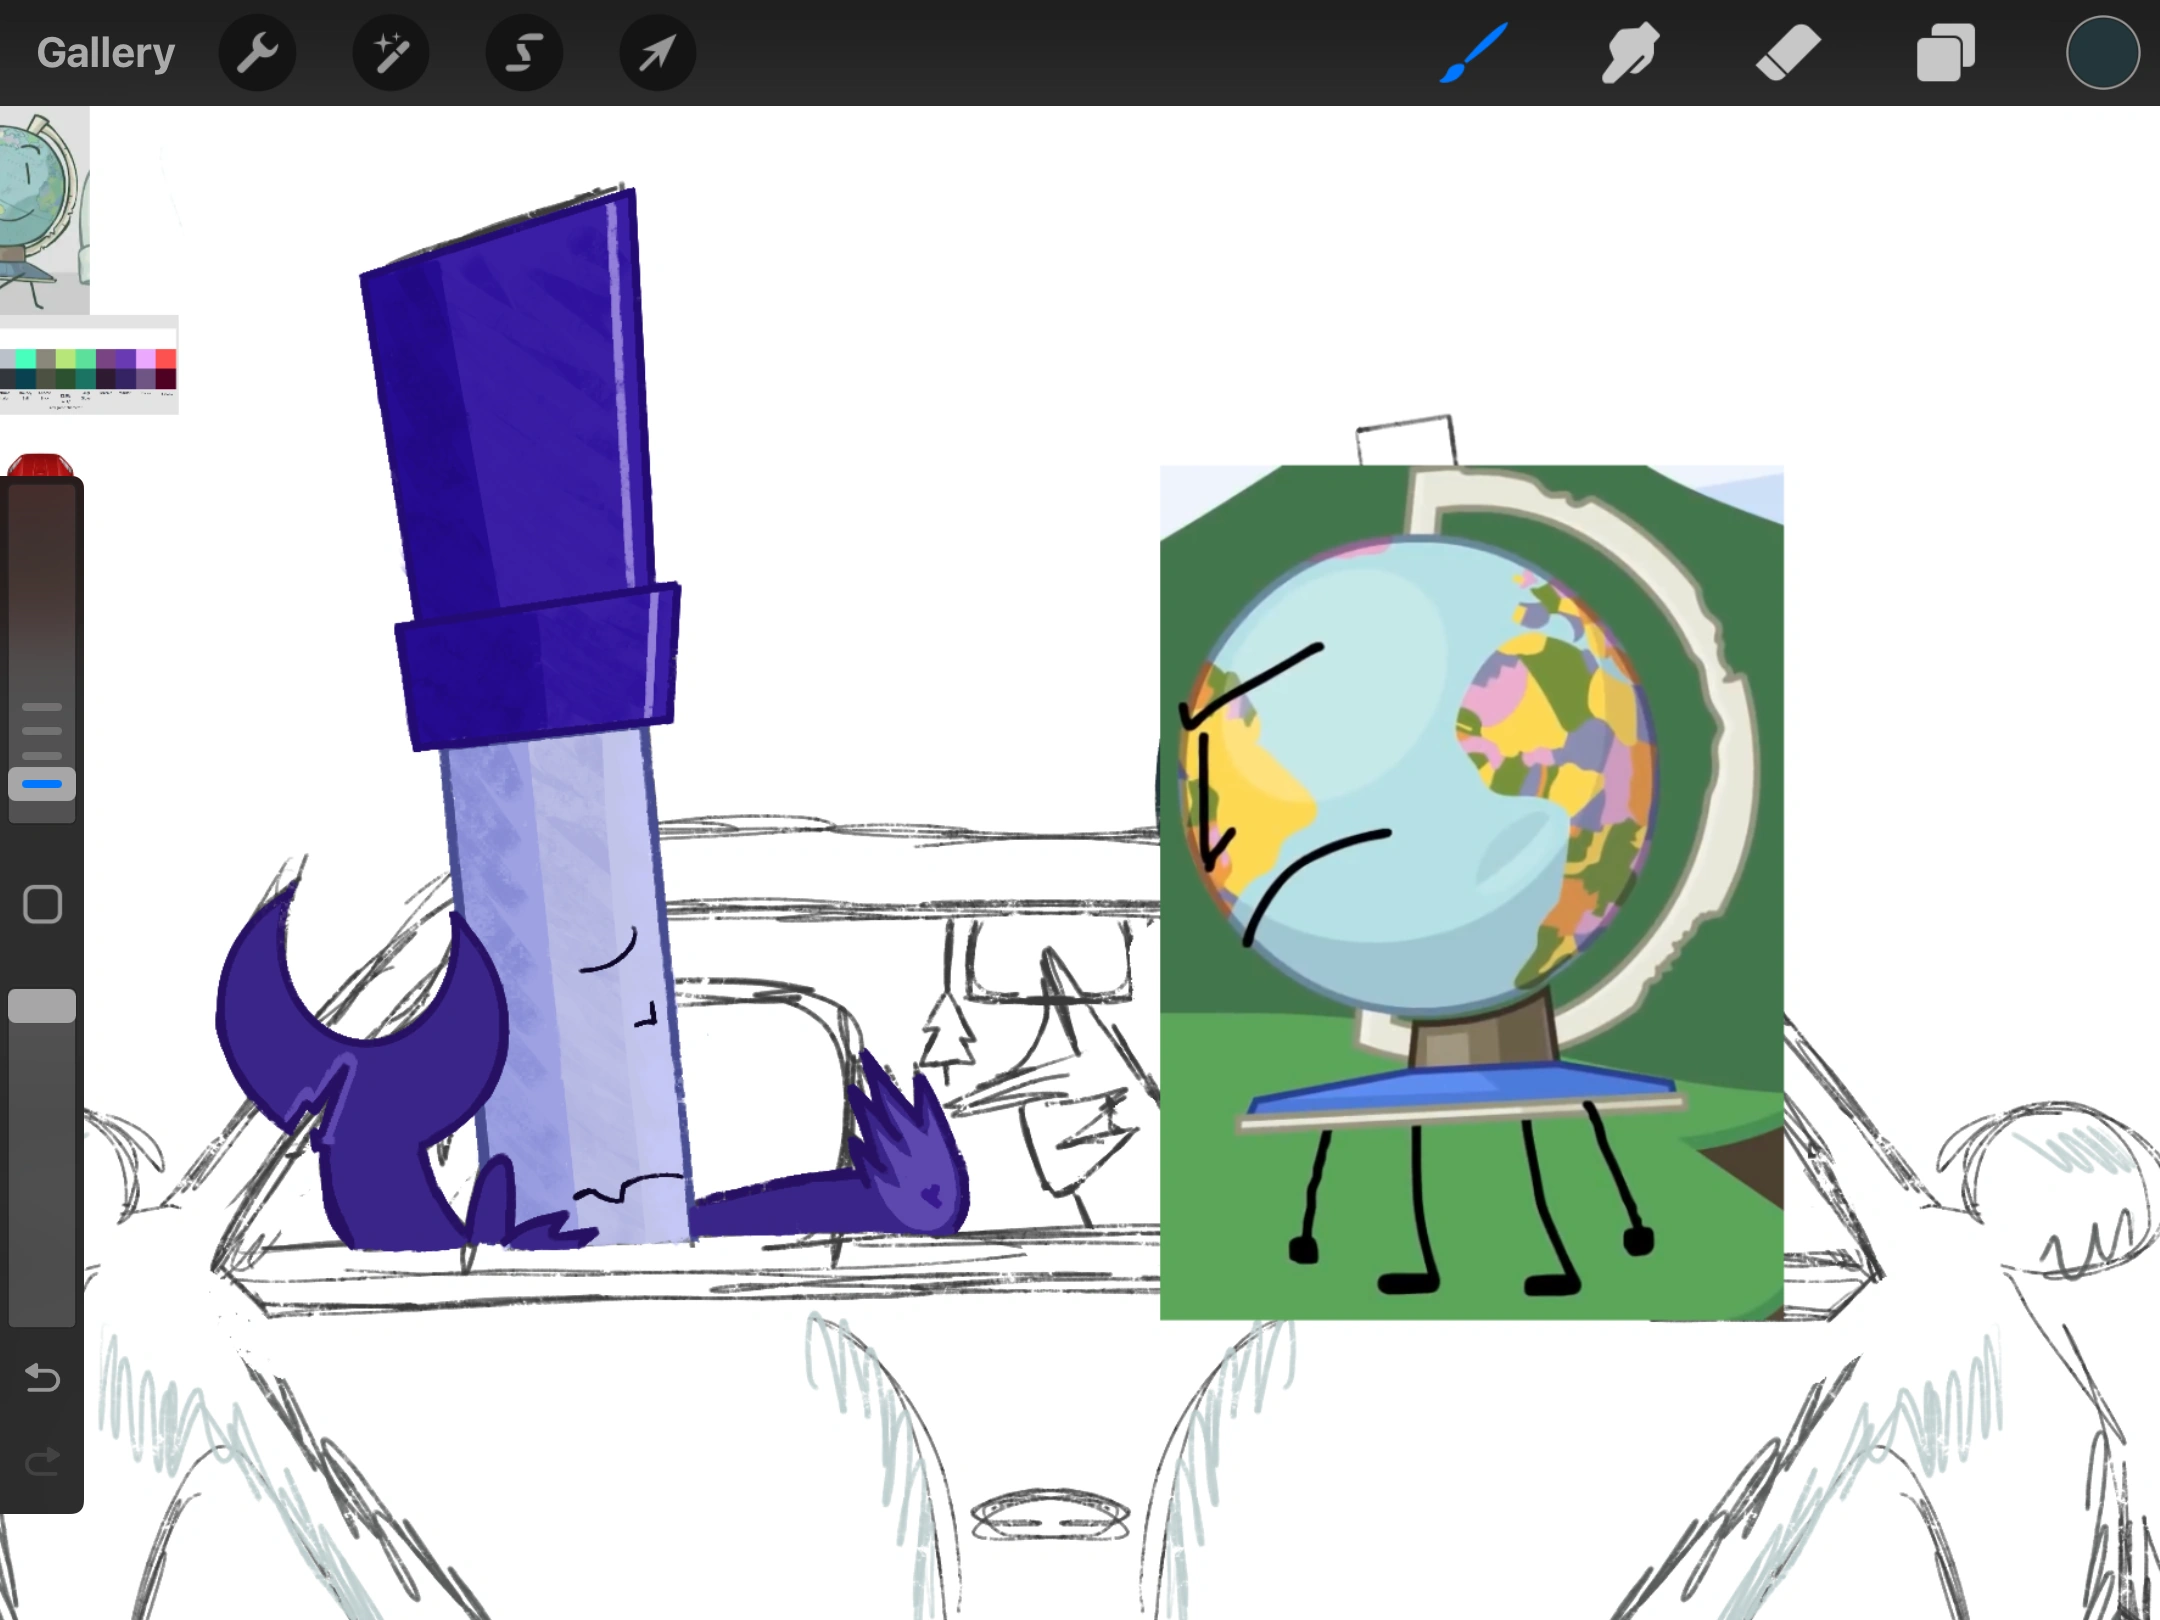Open the active color picker circle

click(2102, 53)
